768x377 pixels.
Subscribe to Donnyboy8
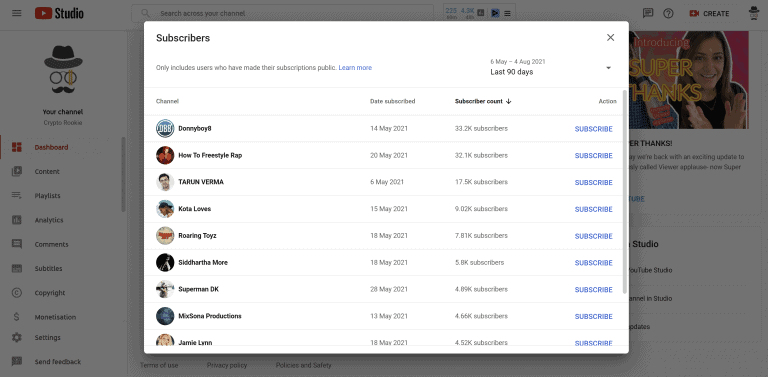point(593,129)
